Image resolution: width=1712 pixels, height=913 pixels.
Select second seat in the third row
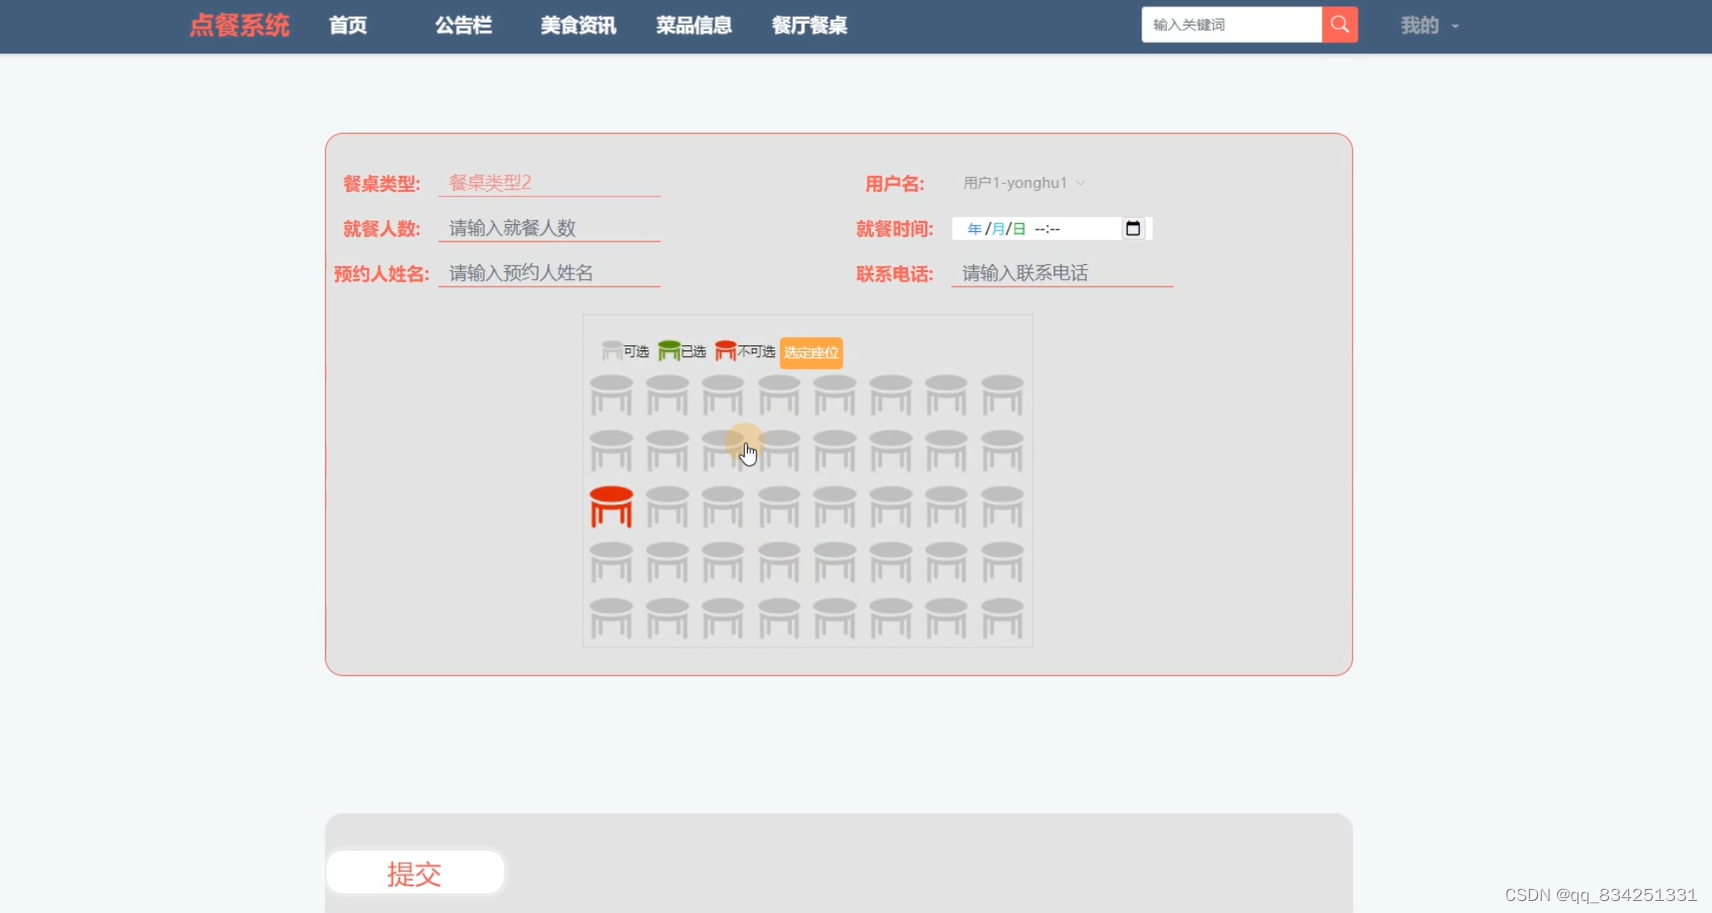coord(667,507)
